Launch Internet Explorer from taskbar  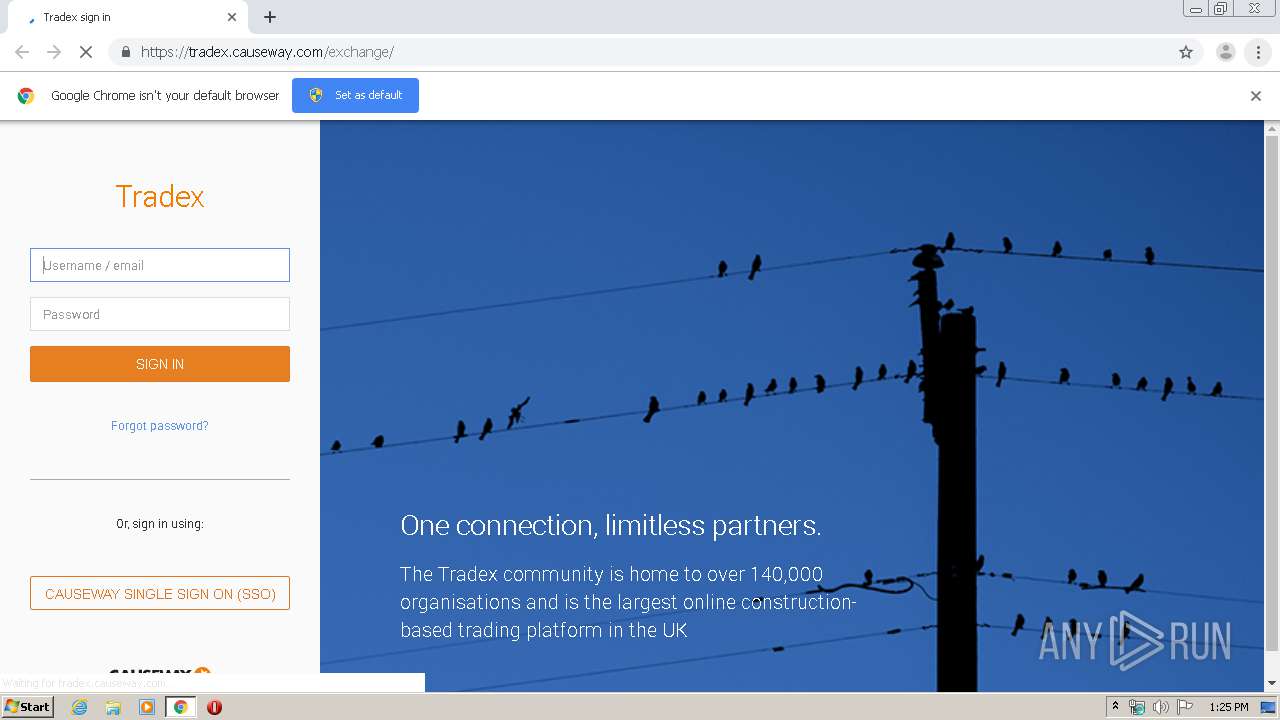80,707
